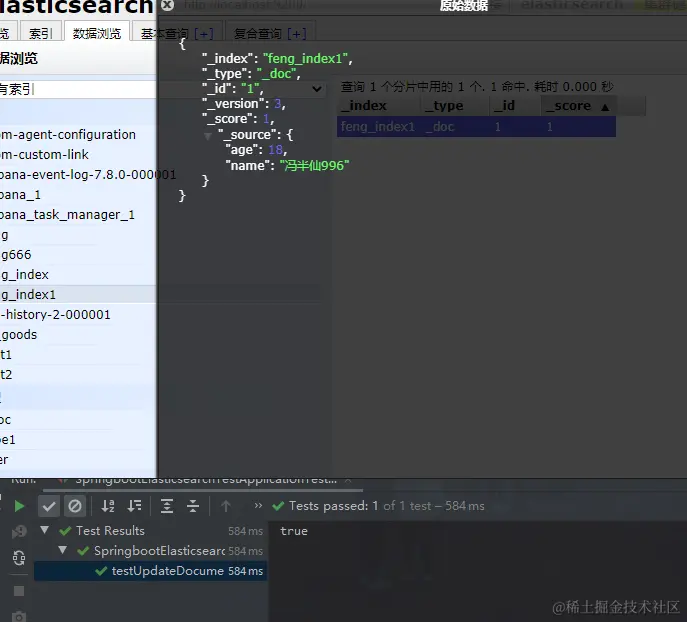Toggle auto-test rerun icon in Run sidebar
This screenshot has height=622, width=687.
19,558
